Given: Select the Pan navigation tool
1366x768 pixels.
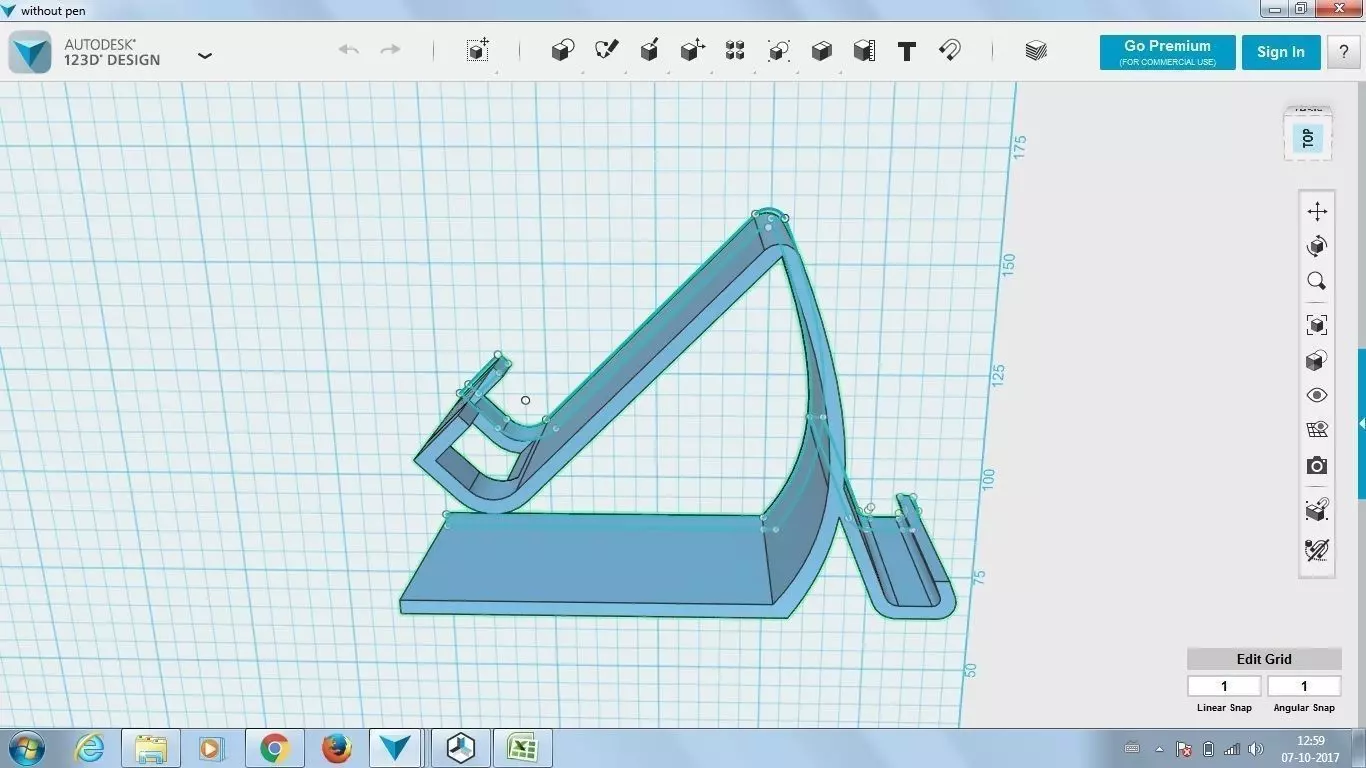Looking at the screenshot, I should point(1317,211).
